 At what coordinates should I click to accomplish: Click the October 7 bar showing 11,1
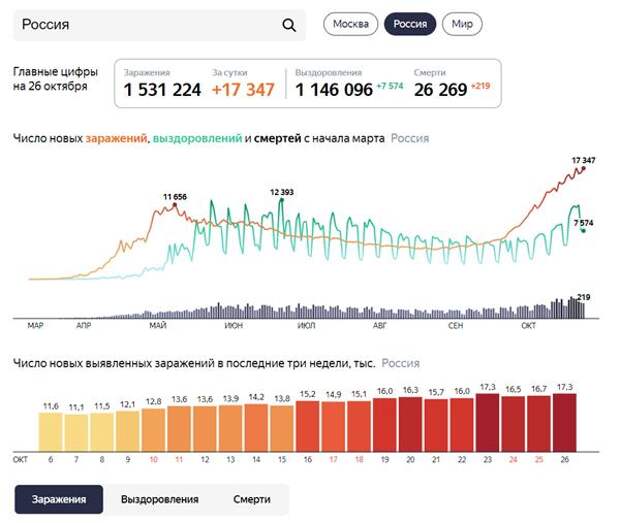[x=76, y=433]
